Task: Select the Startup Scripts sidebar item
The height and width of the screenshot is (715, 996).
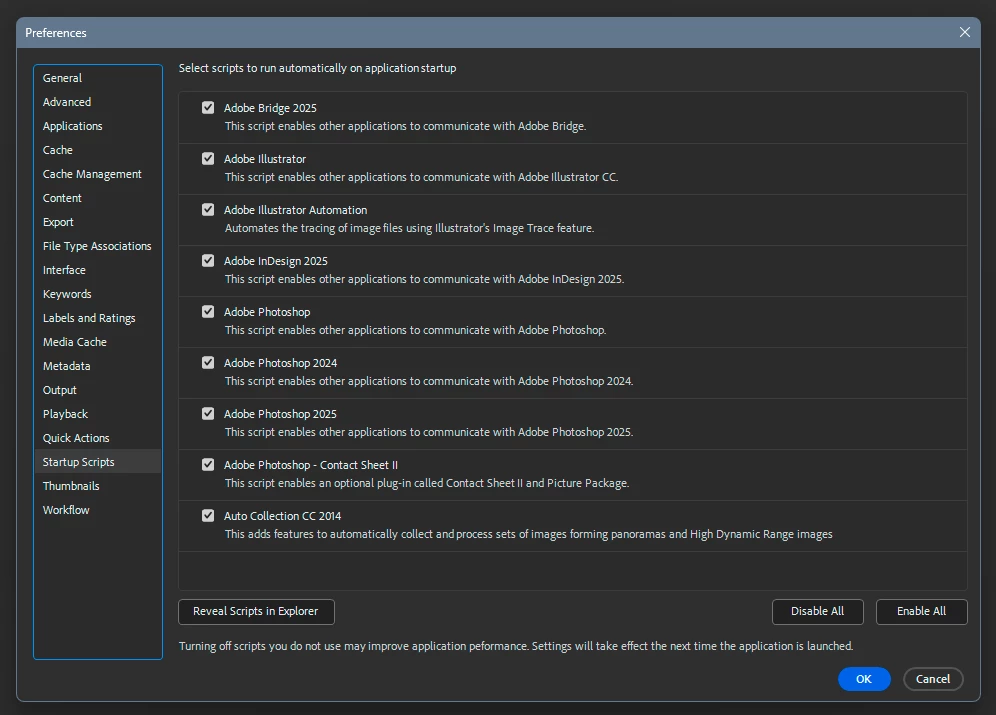Action: click(x=98, y=462)
